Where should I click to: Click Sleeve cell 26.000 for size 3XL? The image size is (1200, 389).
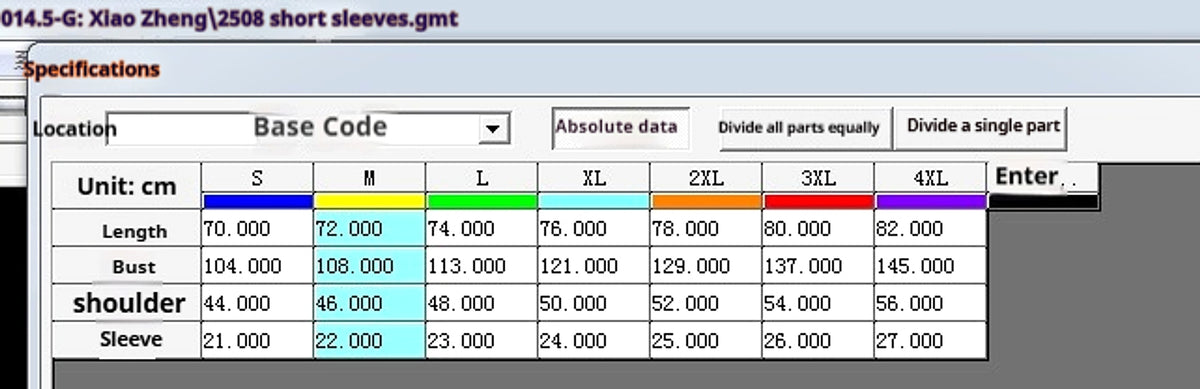[x=817, y=340]
